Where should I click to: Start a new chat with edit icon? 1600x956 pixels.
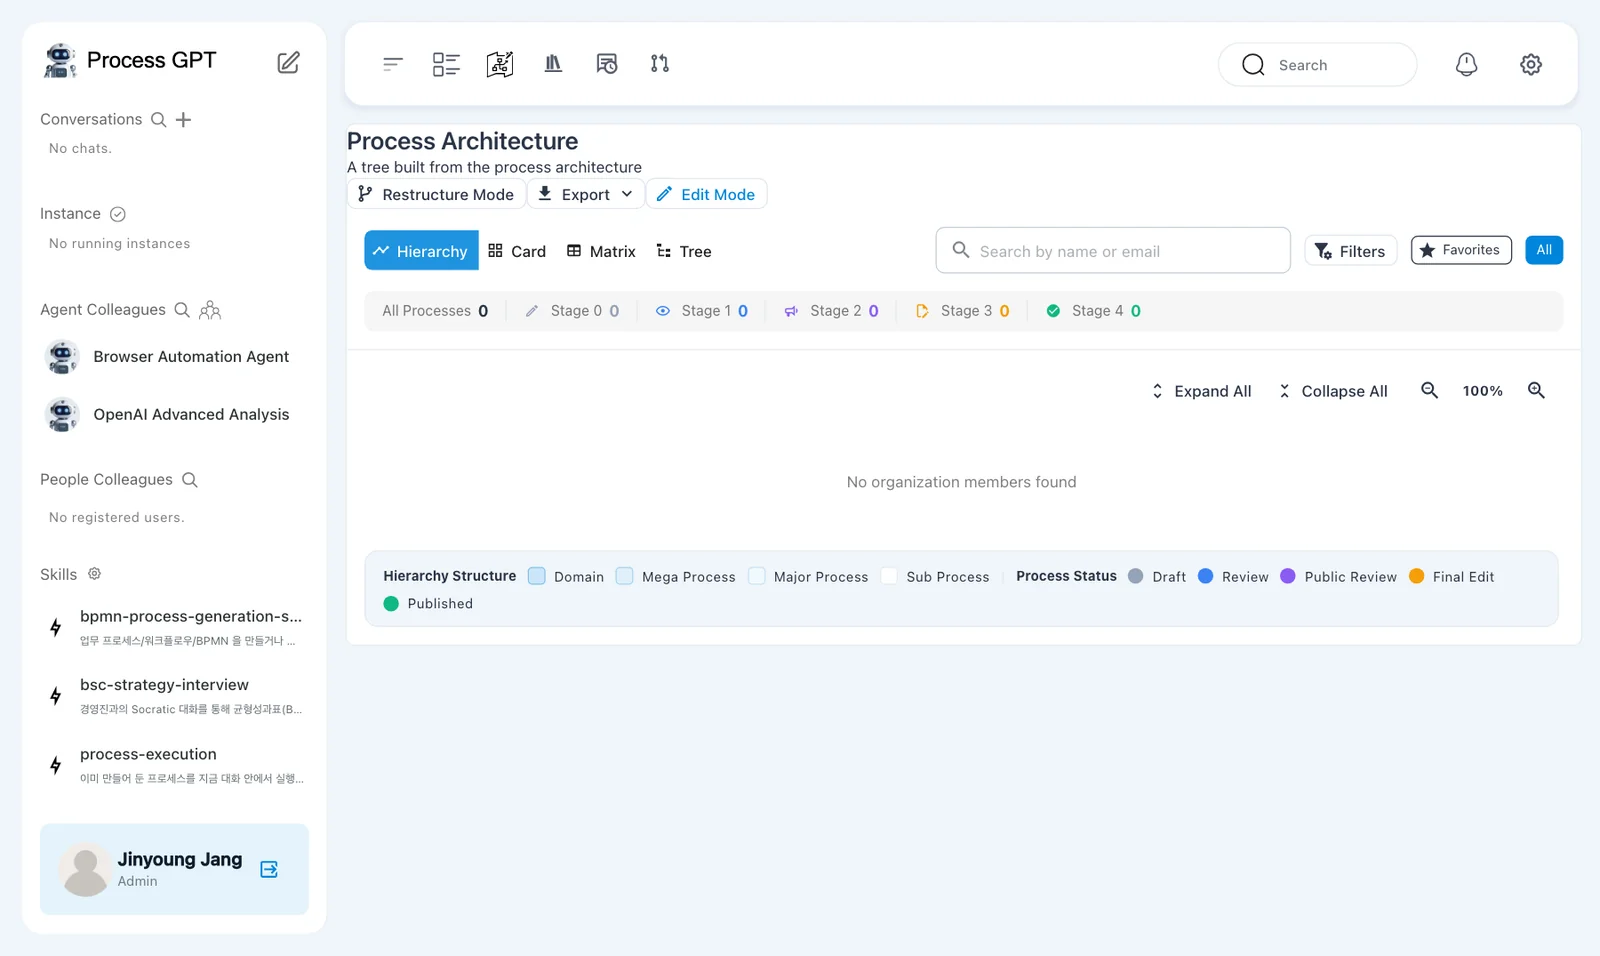tap(288, 62)
